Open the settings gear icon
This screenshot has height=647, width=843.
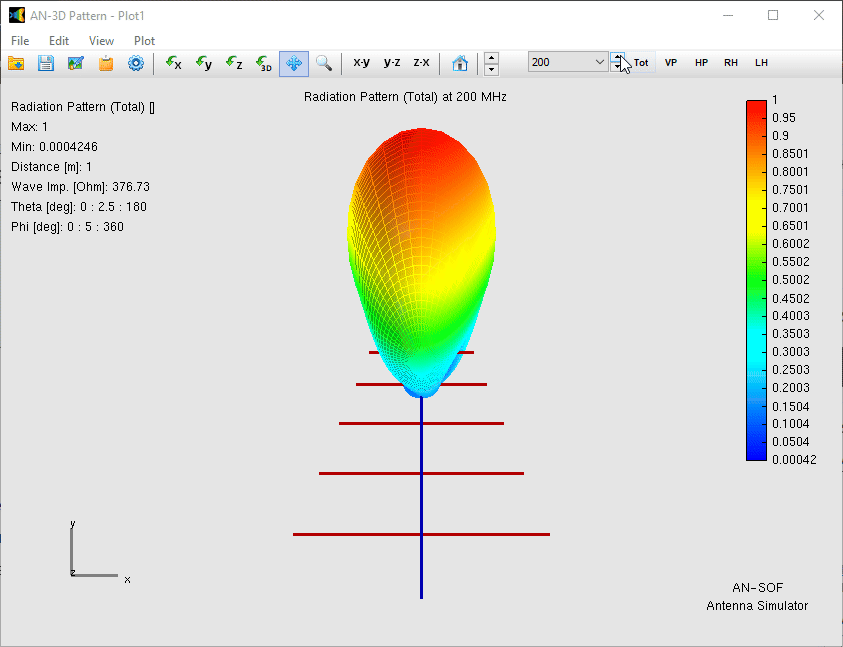(136, 63)
